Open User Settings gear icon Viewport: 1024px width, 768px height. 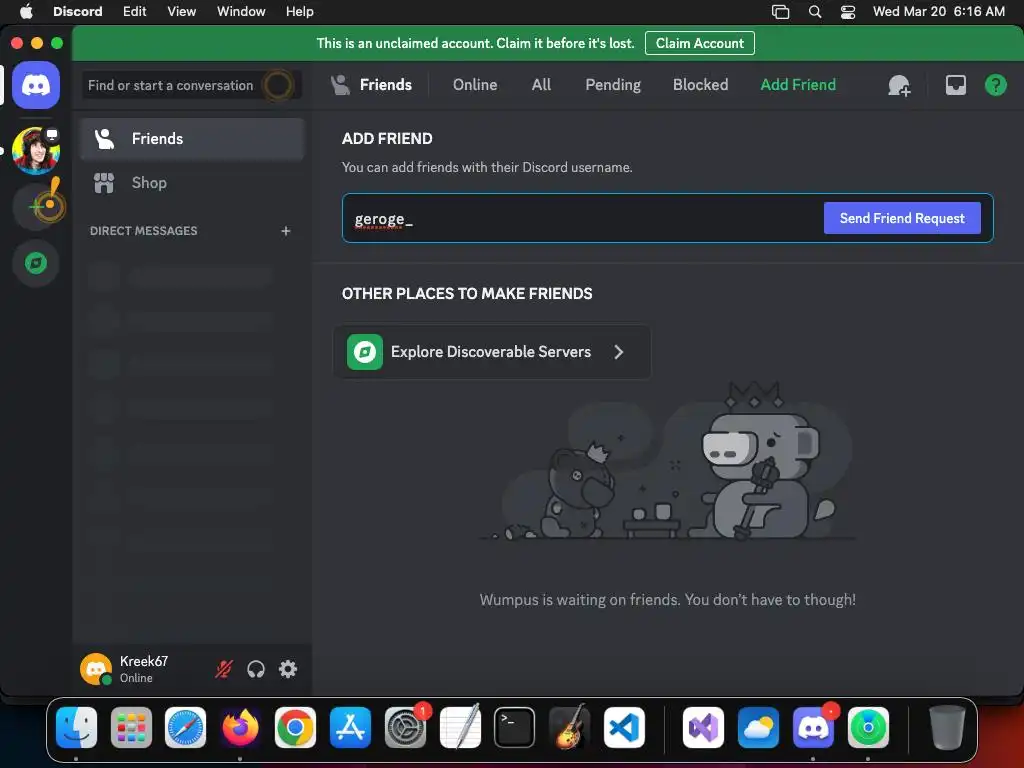[288, 669]
